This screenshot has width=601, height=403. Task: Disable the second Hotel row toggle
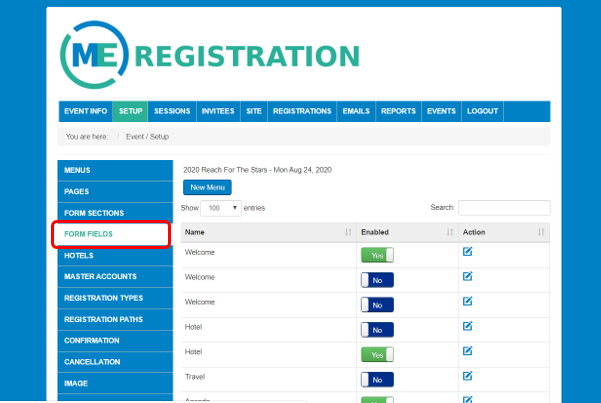(377, 355)
